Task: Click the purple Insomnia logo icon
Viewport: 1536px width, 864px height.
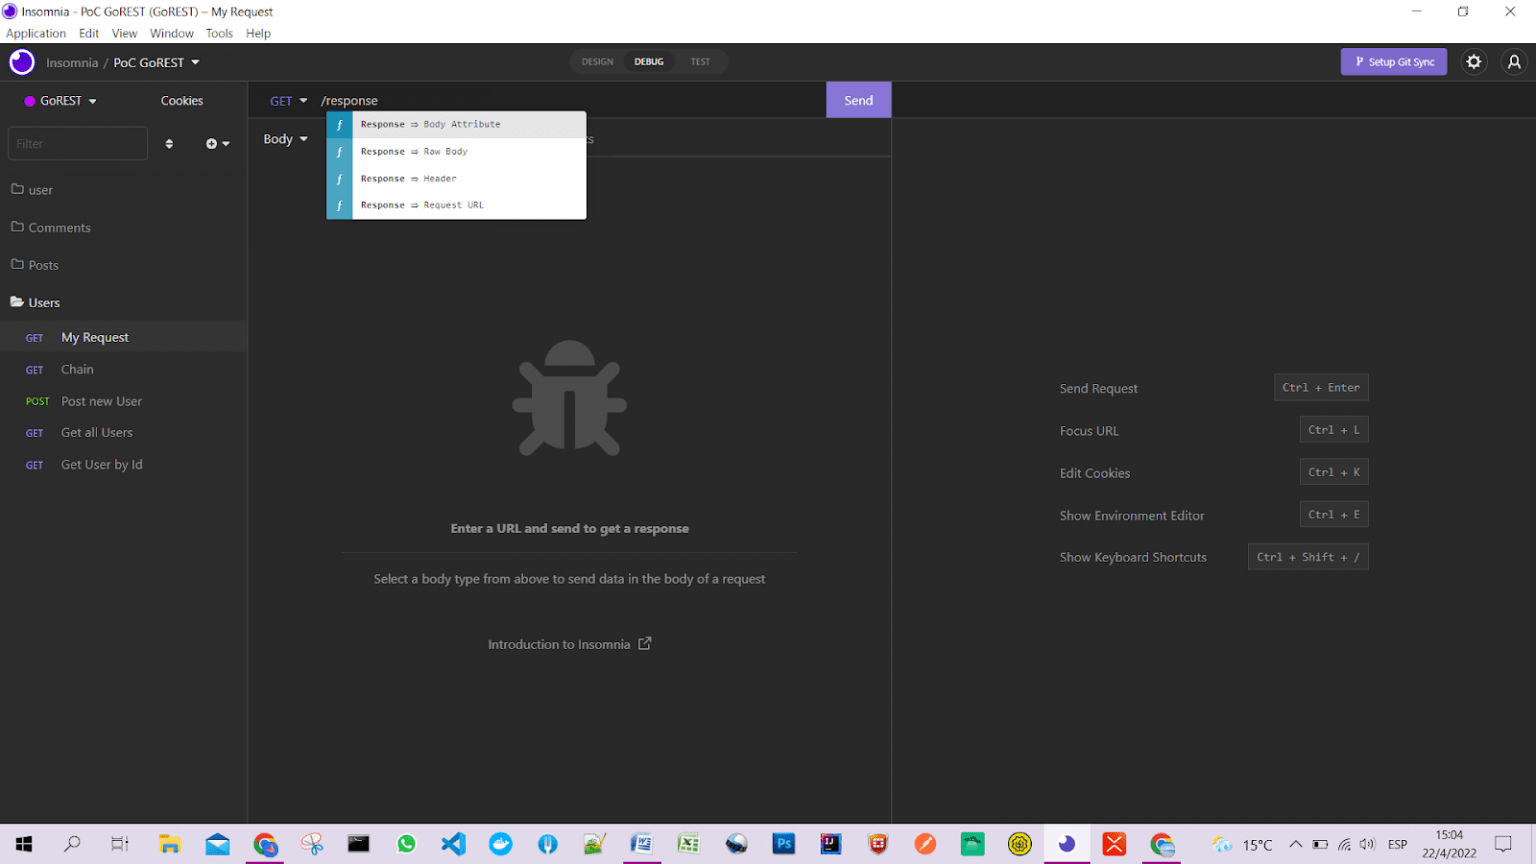Action: pyautogui.click(x=21, y=61)
